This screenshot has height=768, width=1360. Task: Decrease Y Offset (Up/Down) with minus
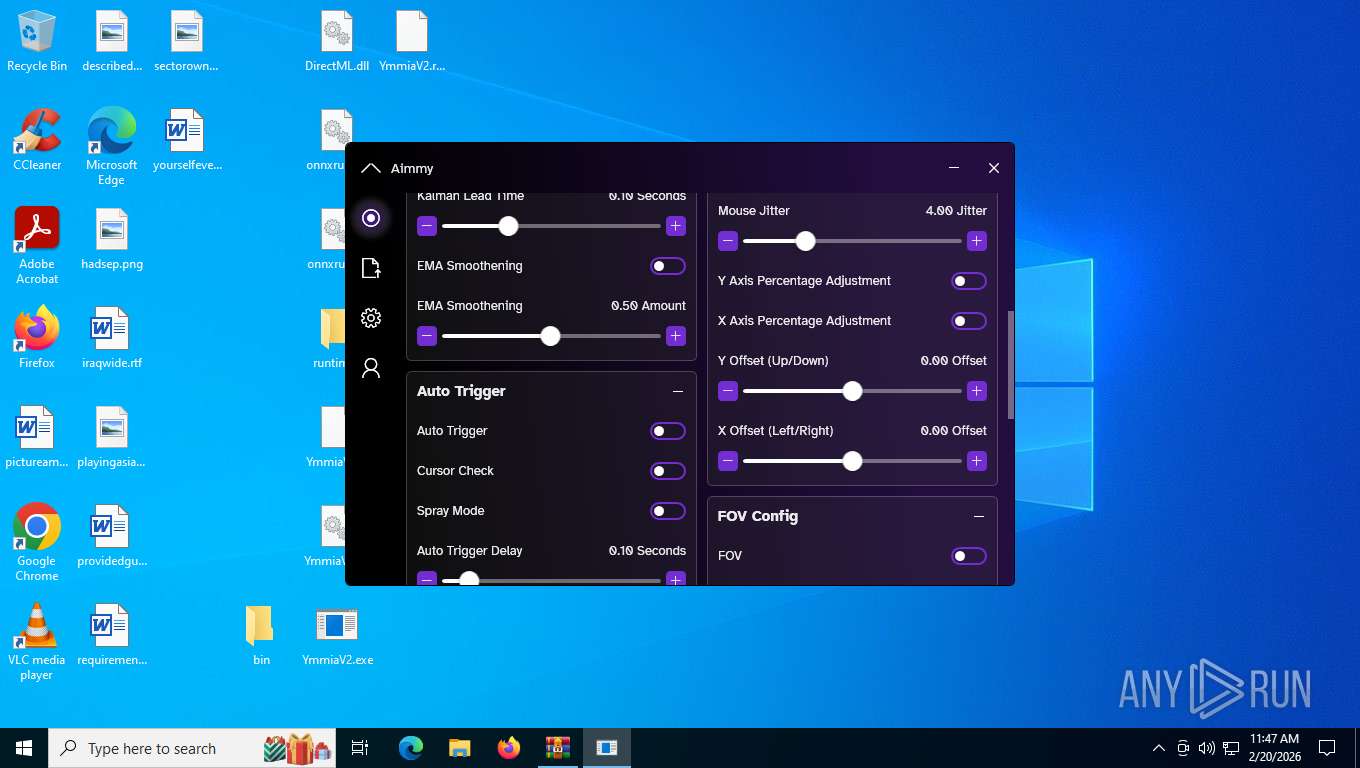(x=728, y=391)
